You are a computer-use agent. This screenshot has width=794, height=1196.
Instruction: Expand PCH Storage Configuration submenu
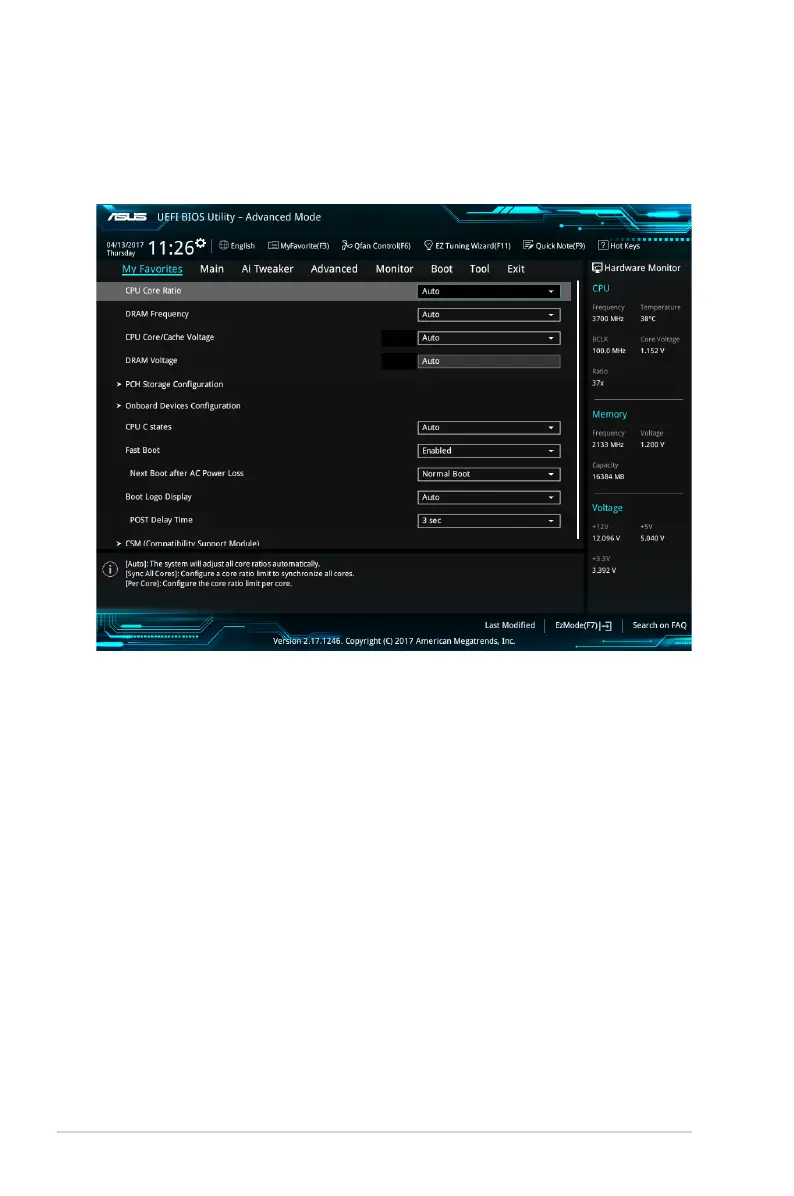click(x=173, y=384)
